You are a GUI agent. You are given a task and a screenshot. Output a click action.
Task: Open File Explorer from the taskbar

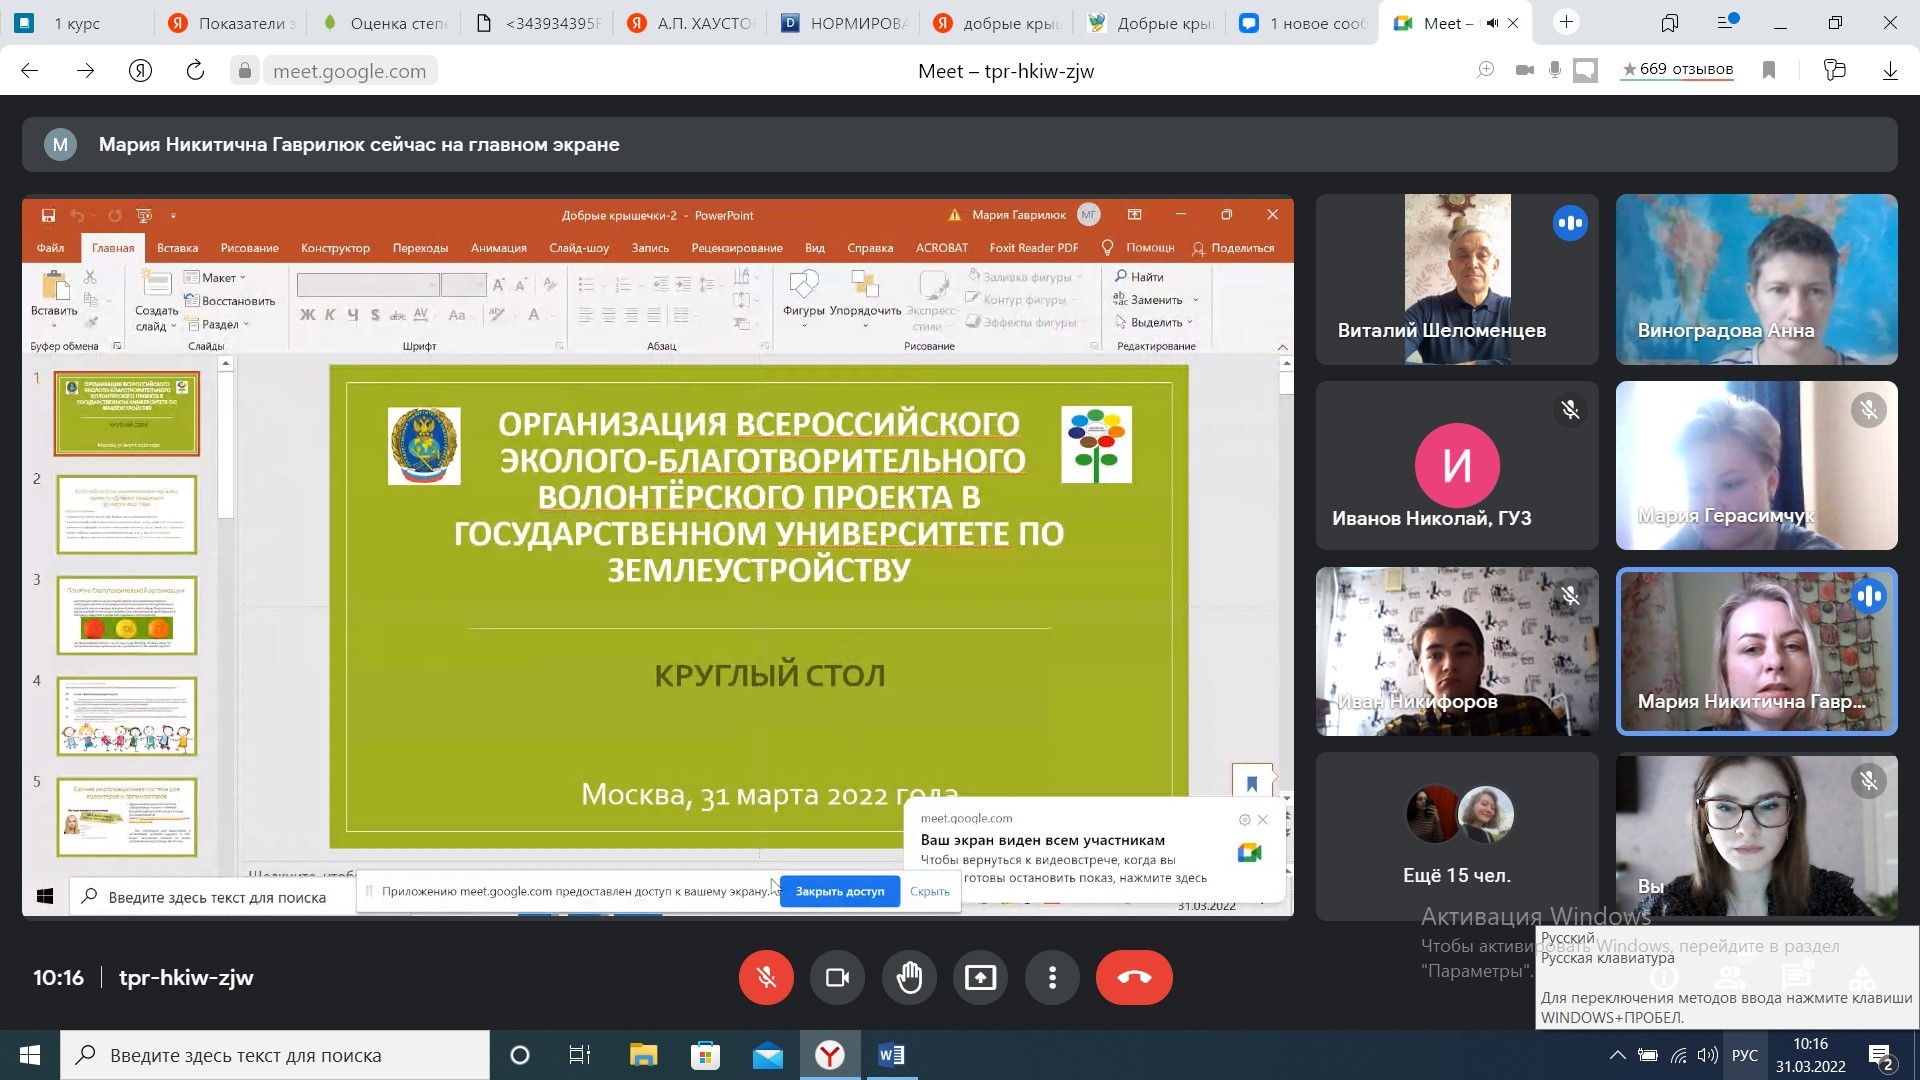pos(643,1055)
